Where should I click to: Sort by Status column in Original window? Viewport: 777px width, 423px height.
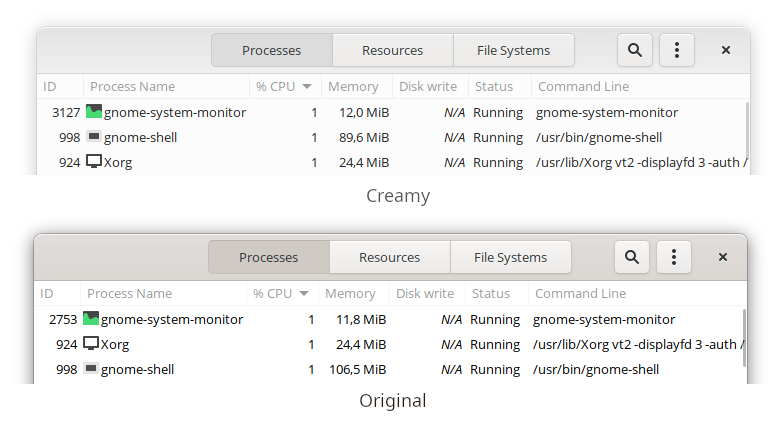tap(497, 294)
